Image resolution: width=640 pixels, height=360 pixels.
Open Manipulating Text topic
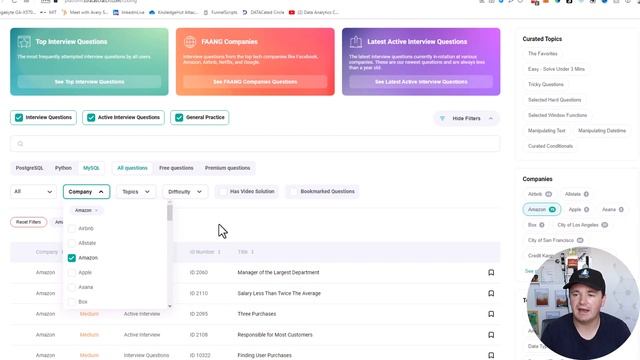(547, 131)
